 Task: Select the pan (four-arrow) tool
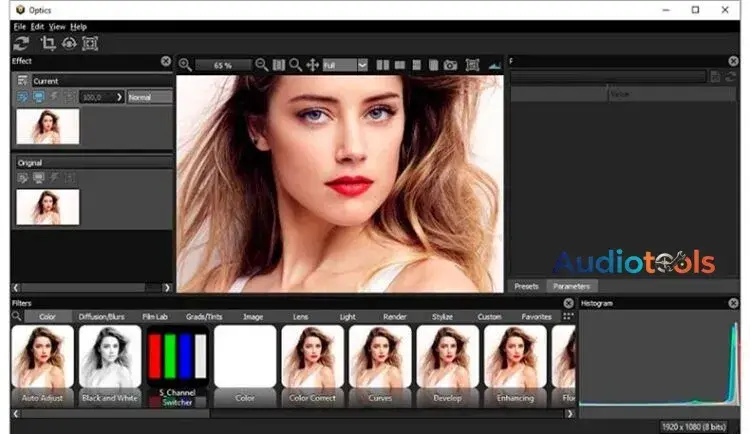[x=312, y=64]
